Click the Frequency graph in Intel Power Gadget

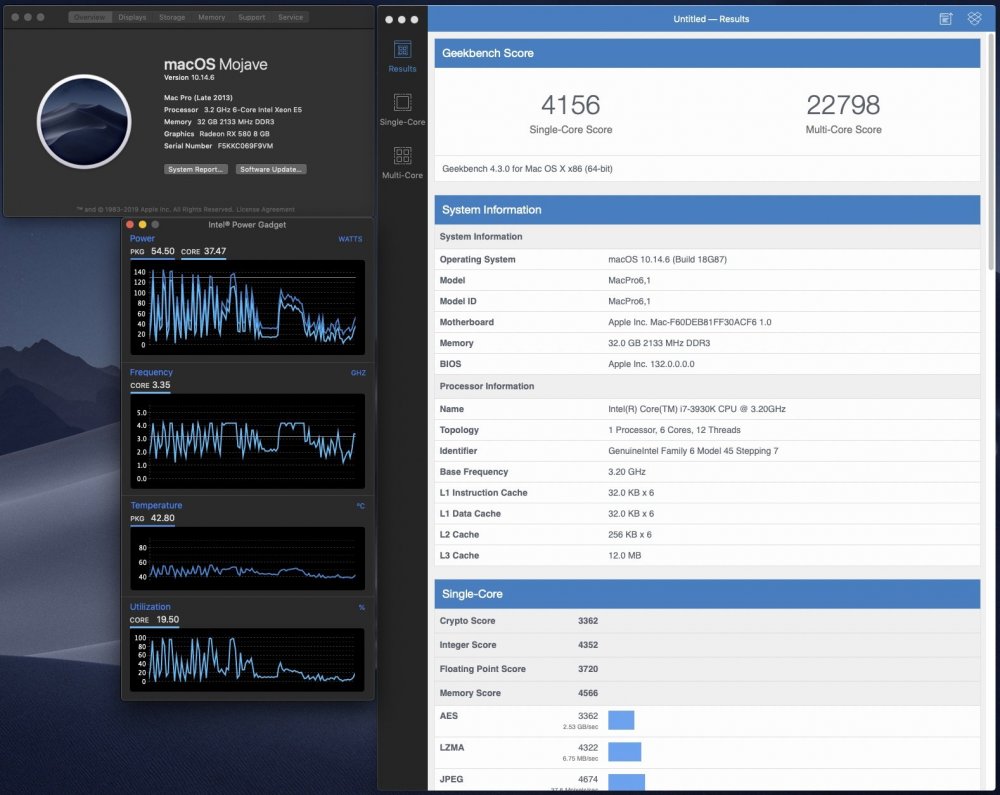247,441
